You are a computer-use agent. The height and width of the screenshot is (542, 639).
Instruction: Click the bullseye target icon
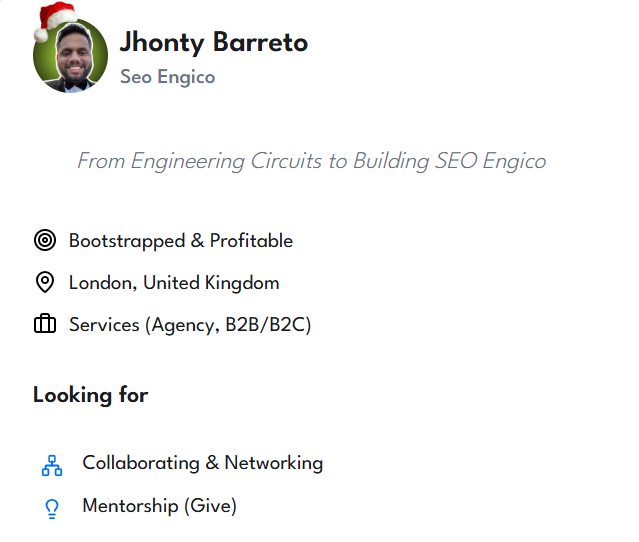tap(44, 241)
